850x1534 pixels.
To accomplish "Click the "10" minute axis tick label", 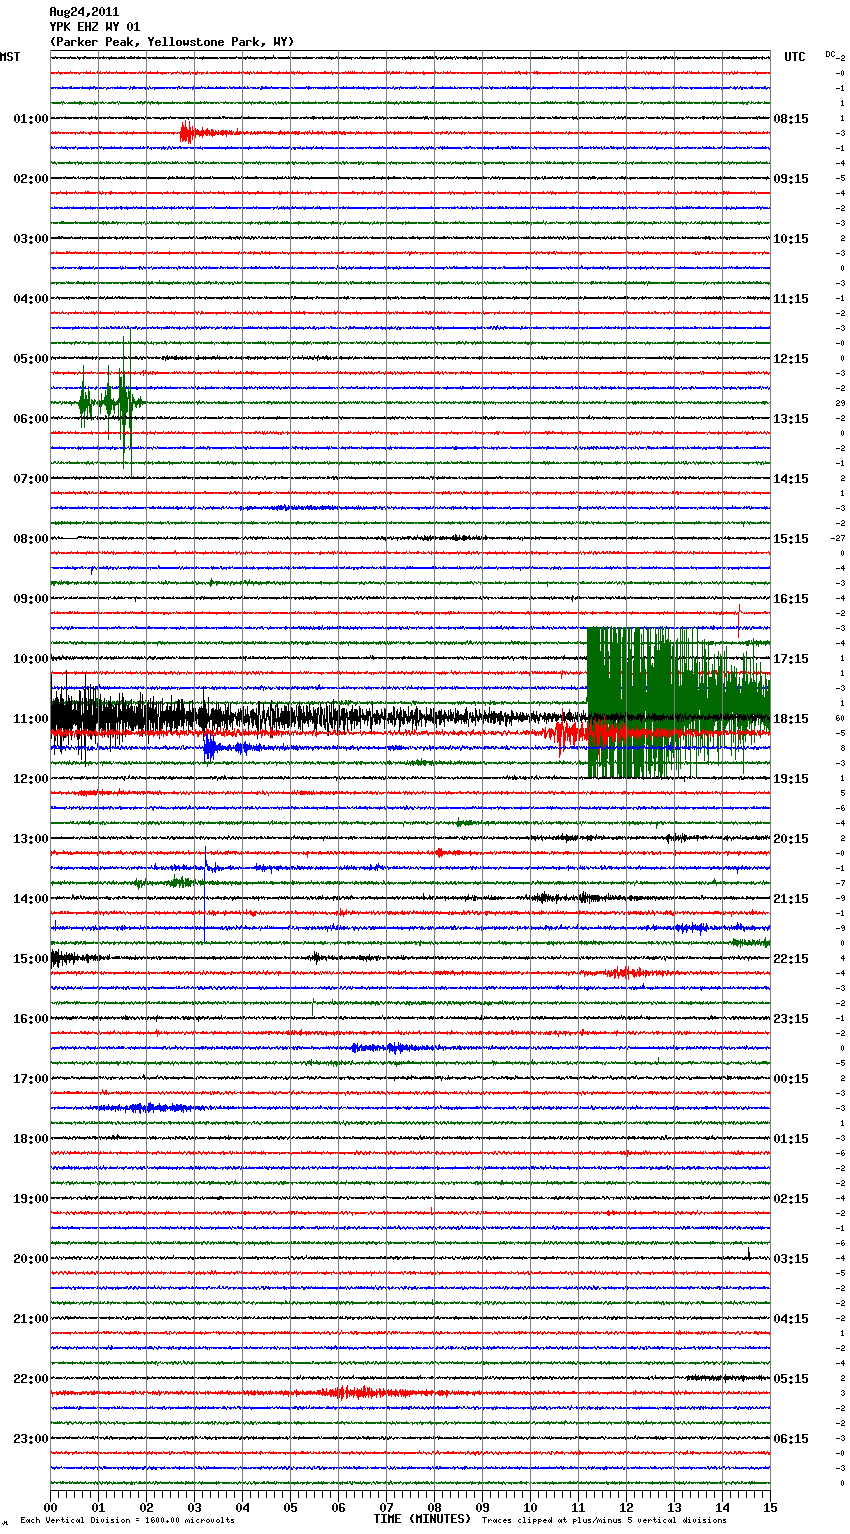I will click(530, 1507).
